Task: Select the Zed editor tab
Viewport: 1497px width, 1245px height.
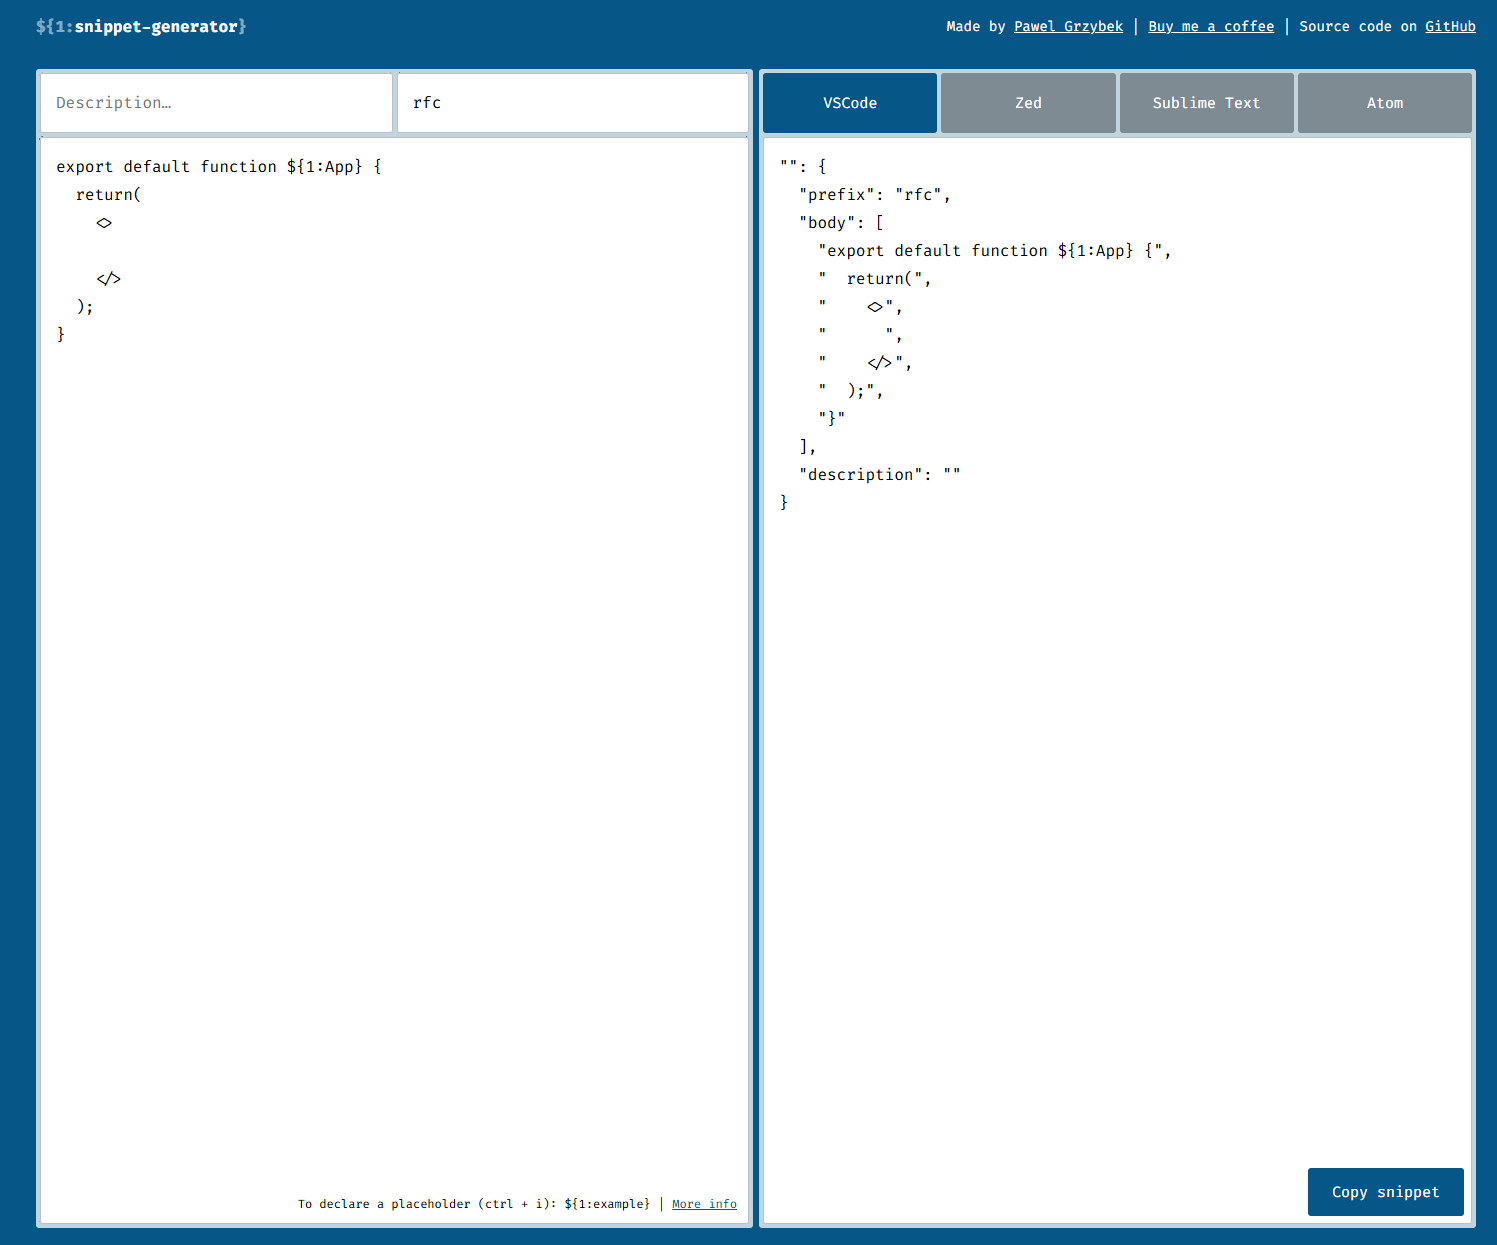Action: point(1027,103)
